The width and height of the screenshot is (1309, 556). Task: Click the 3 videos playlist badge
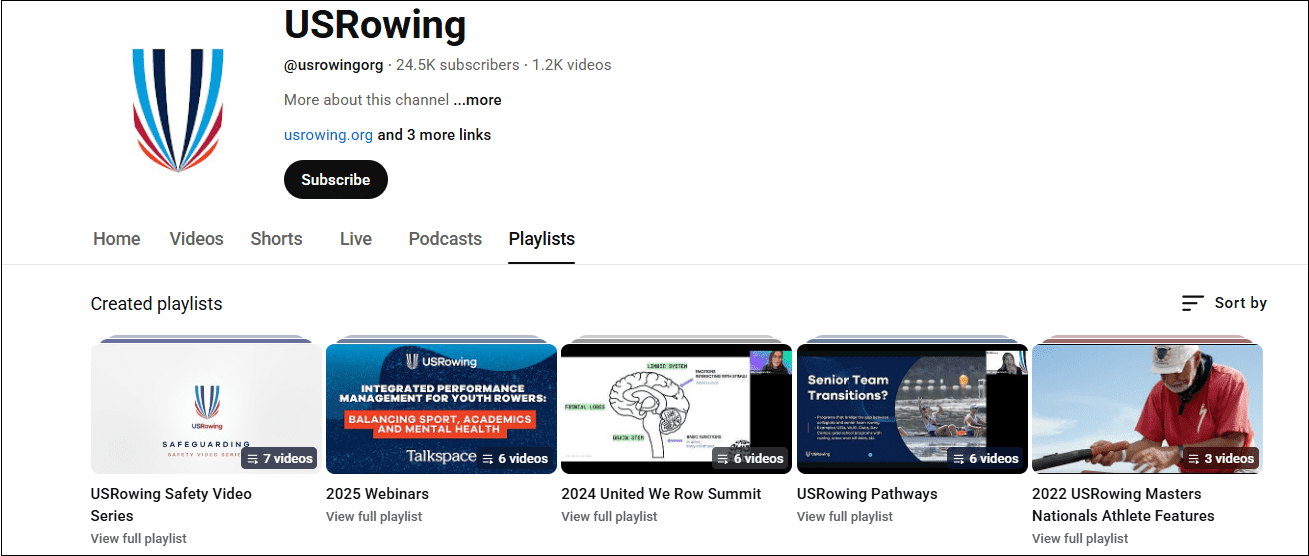1221,458
